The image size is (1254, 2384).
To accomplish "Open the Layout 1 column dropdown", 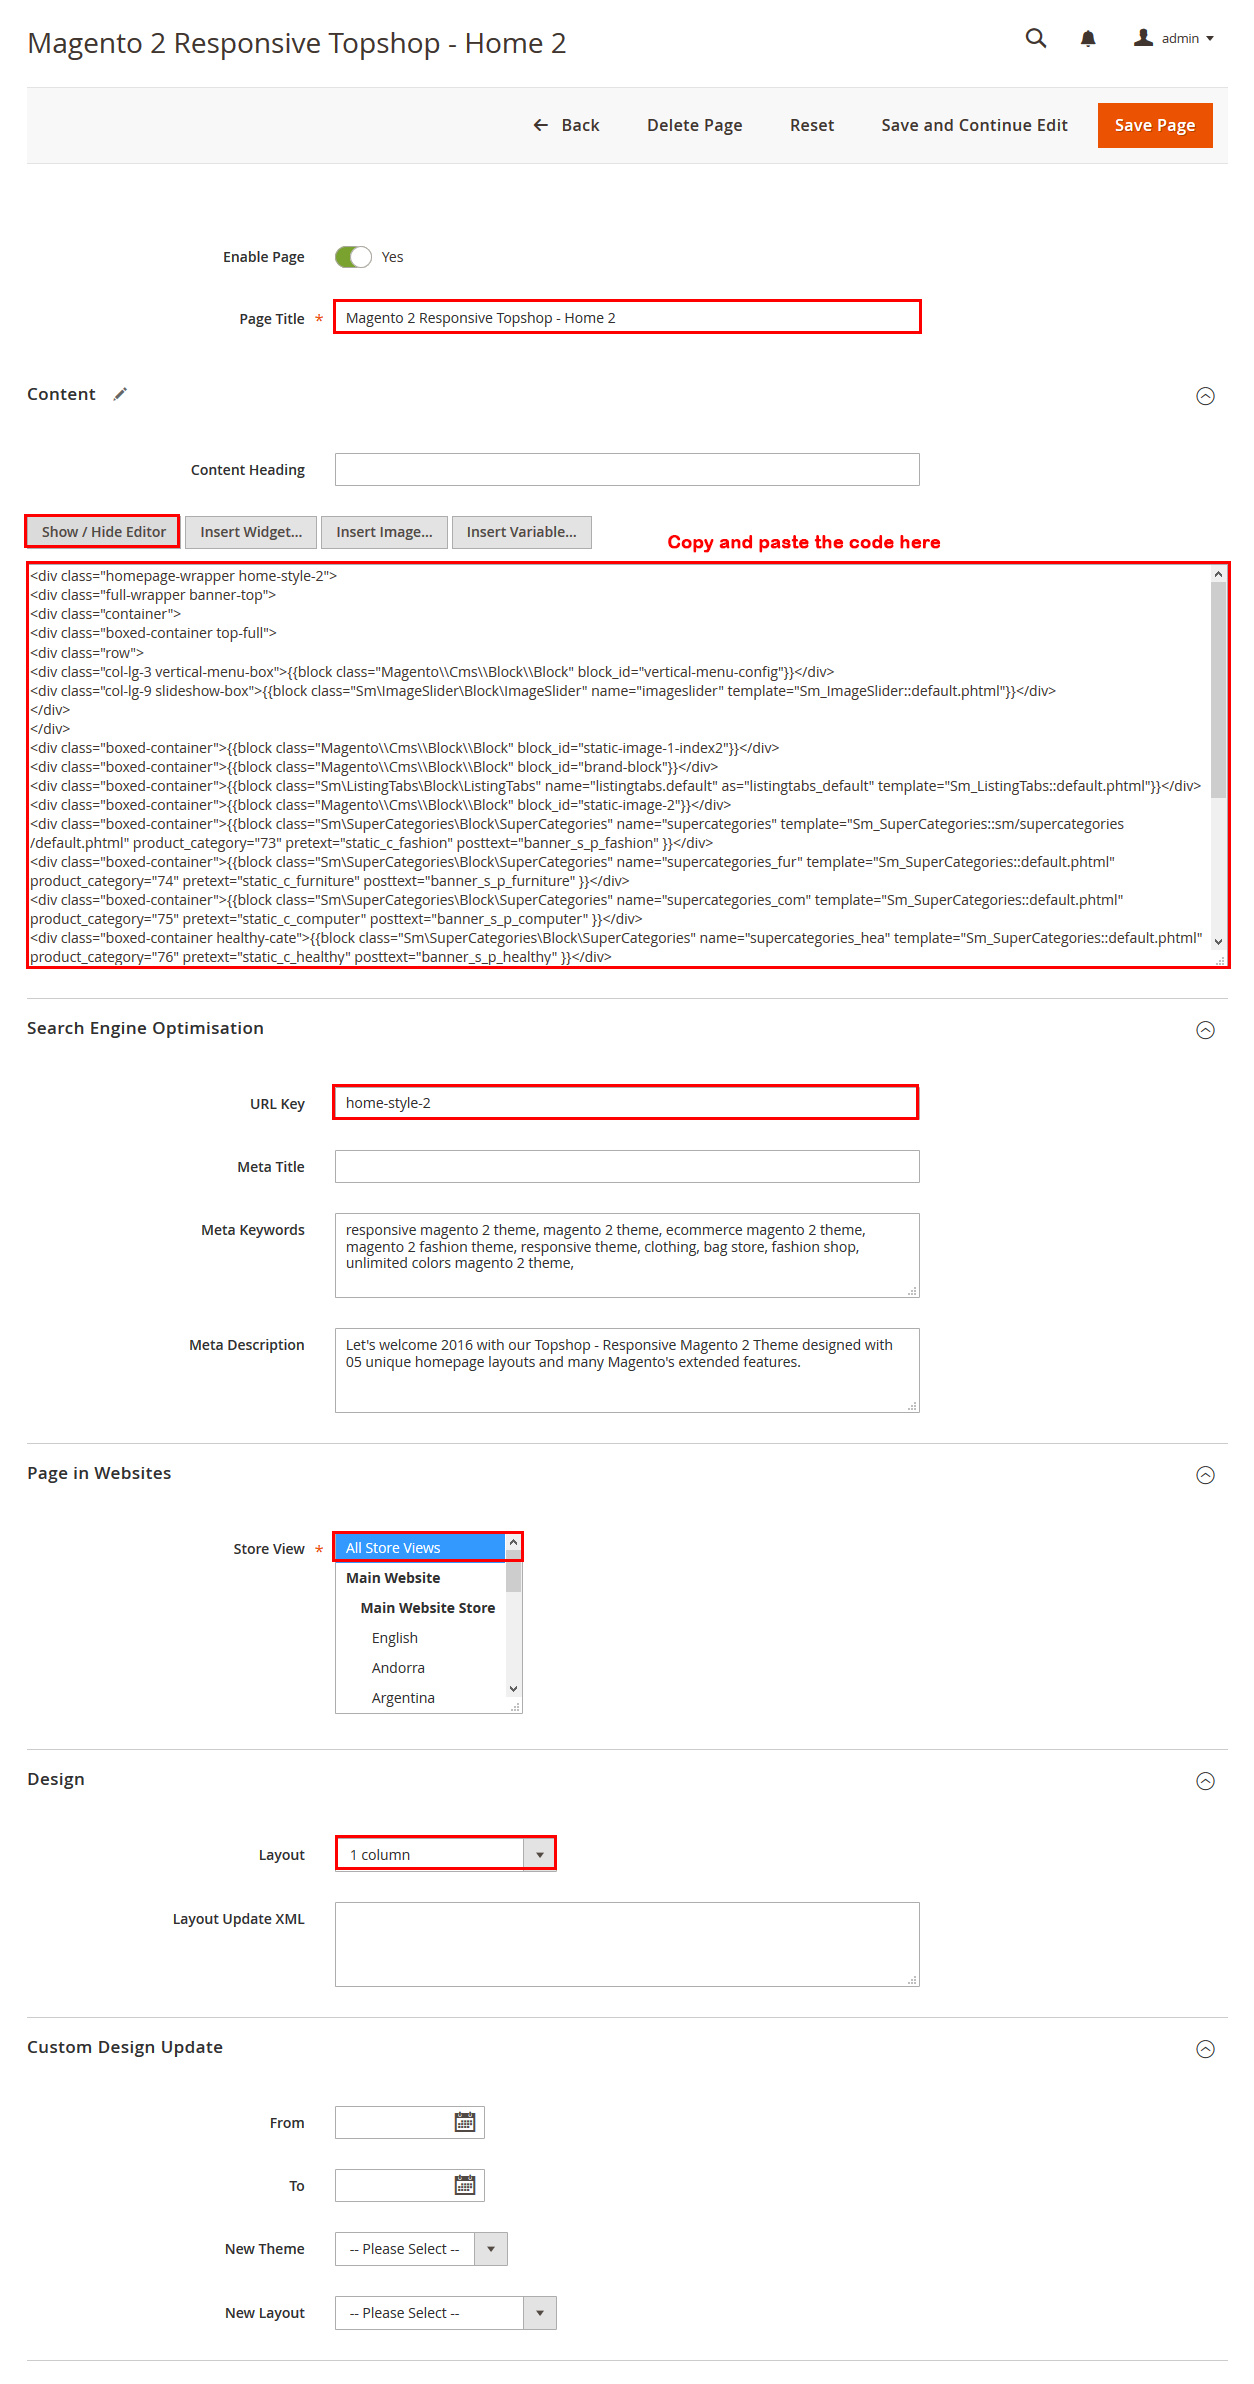I will click(446, 1854).
